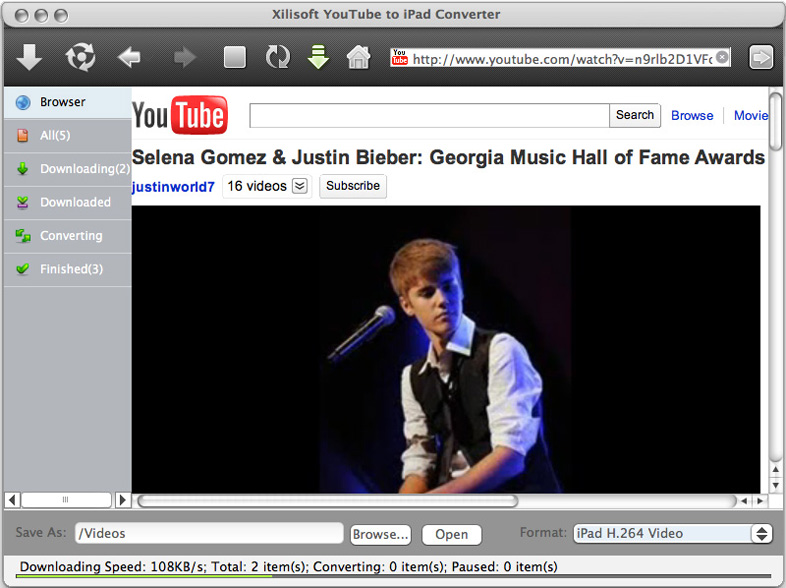
Task: Click the green download-video arrow icon
Action: (318, 57)
